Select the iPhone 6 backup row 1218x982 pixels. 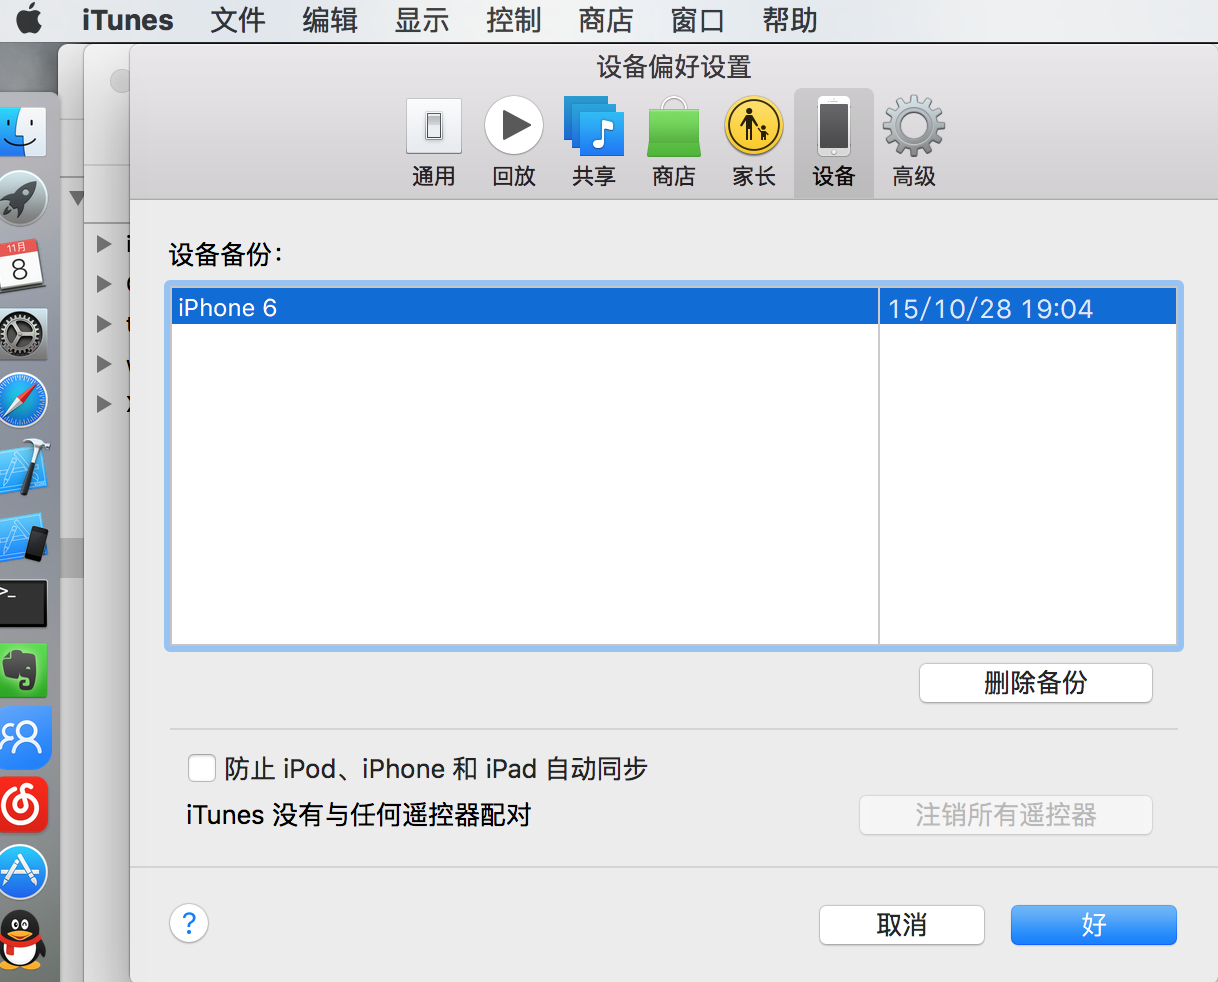[674, 307]
